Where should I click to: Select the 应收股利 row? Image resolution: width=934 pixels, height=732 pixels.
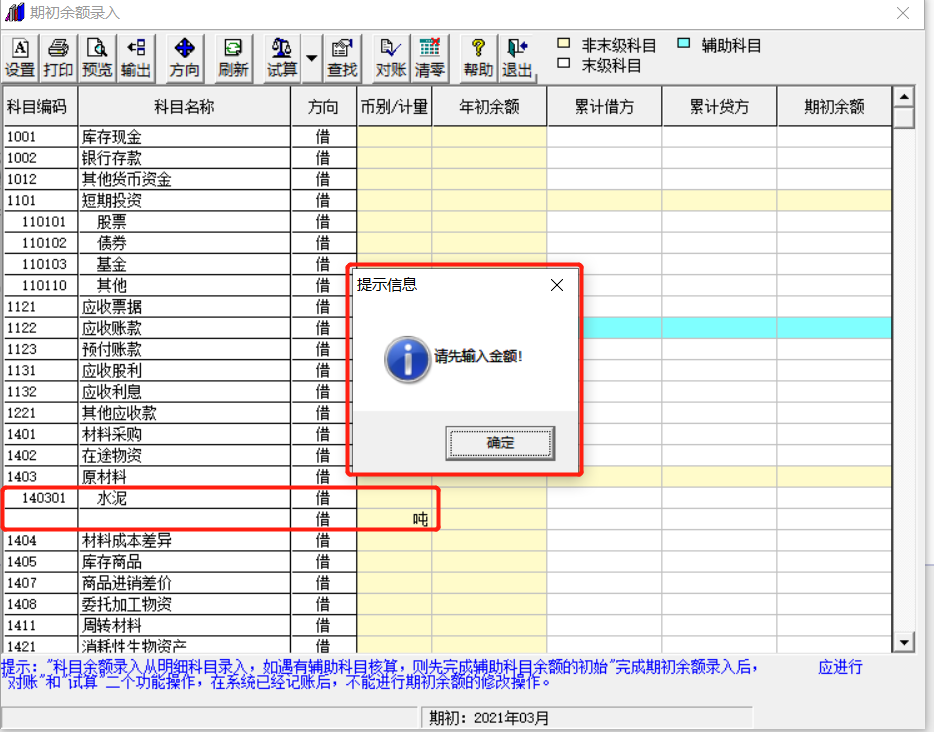[447, 370]
